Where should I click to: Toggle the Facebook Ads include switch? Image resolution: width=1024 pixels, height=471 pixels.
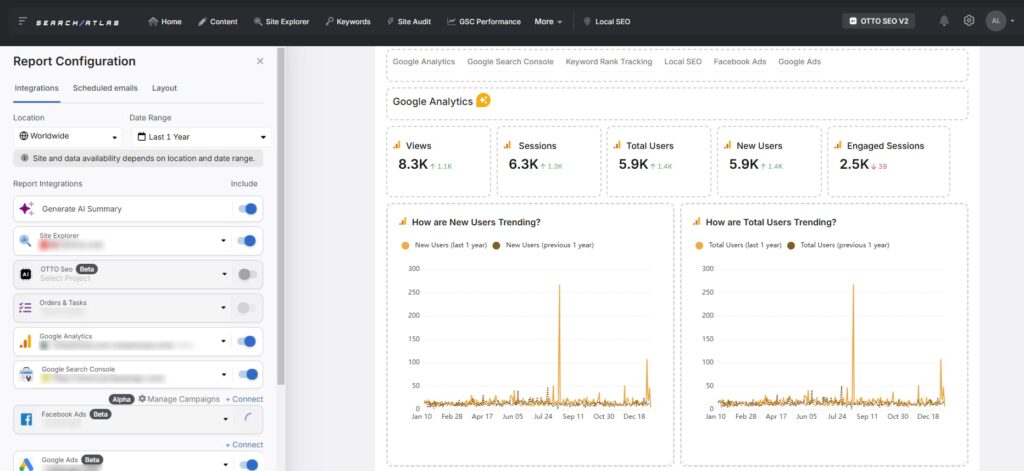pyautogui.click(x=248, y=419)
